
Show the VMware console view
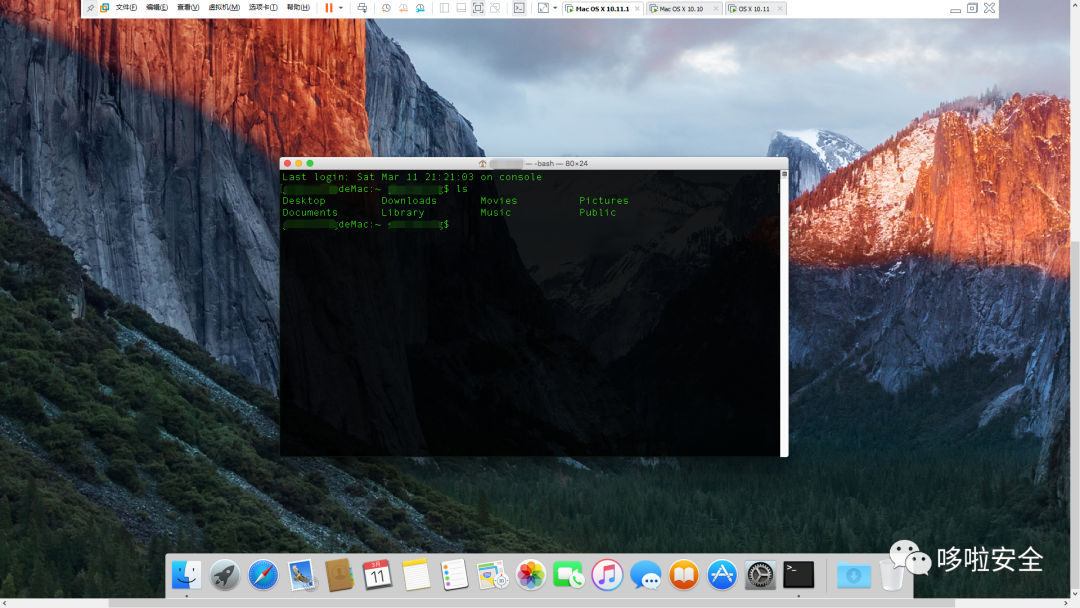pyautogui.click(x=519, y=8)
